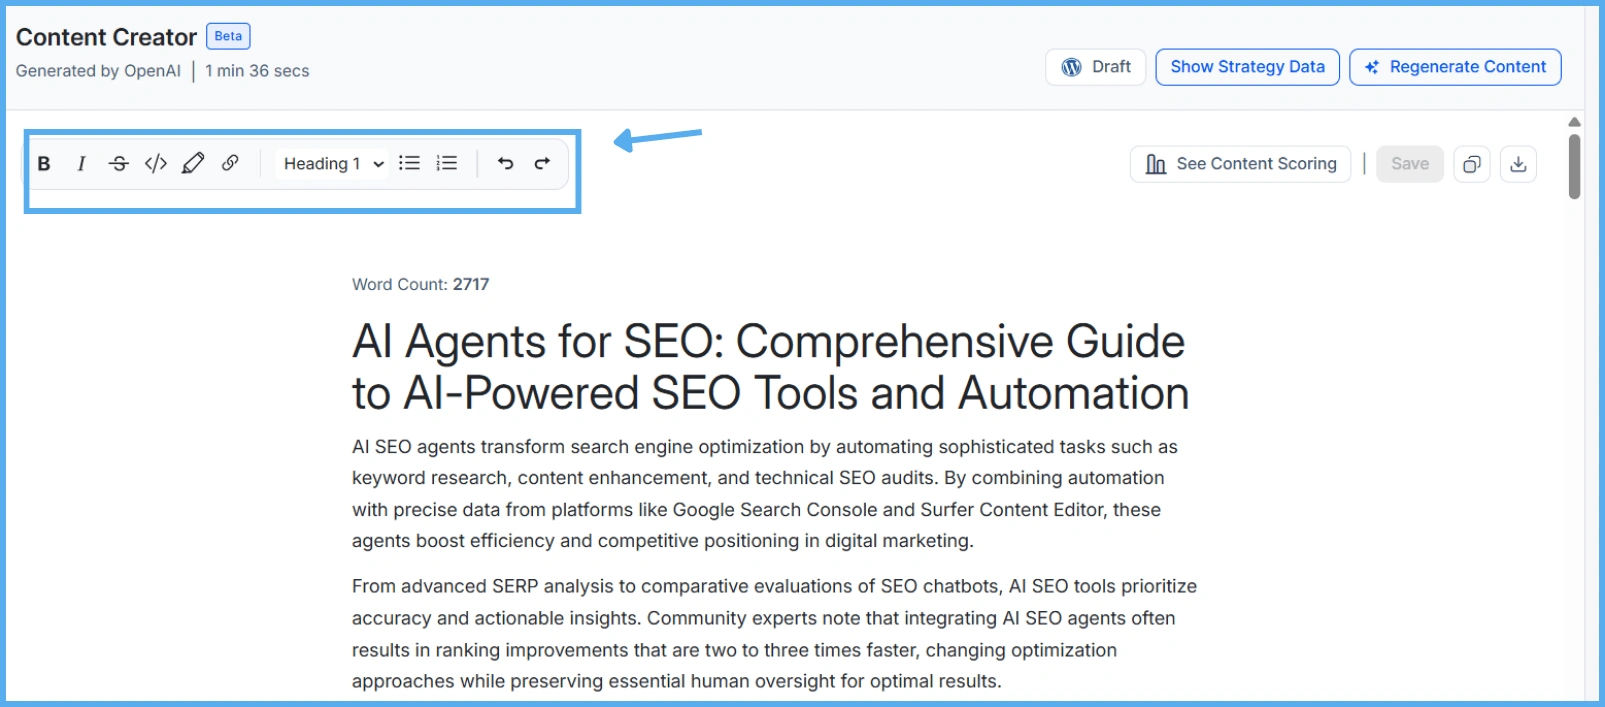1605x707 pixels.
Task: Open See Content Scoring panel
Action: click(1240, 164)
